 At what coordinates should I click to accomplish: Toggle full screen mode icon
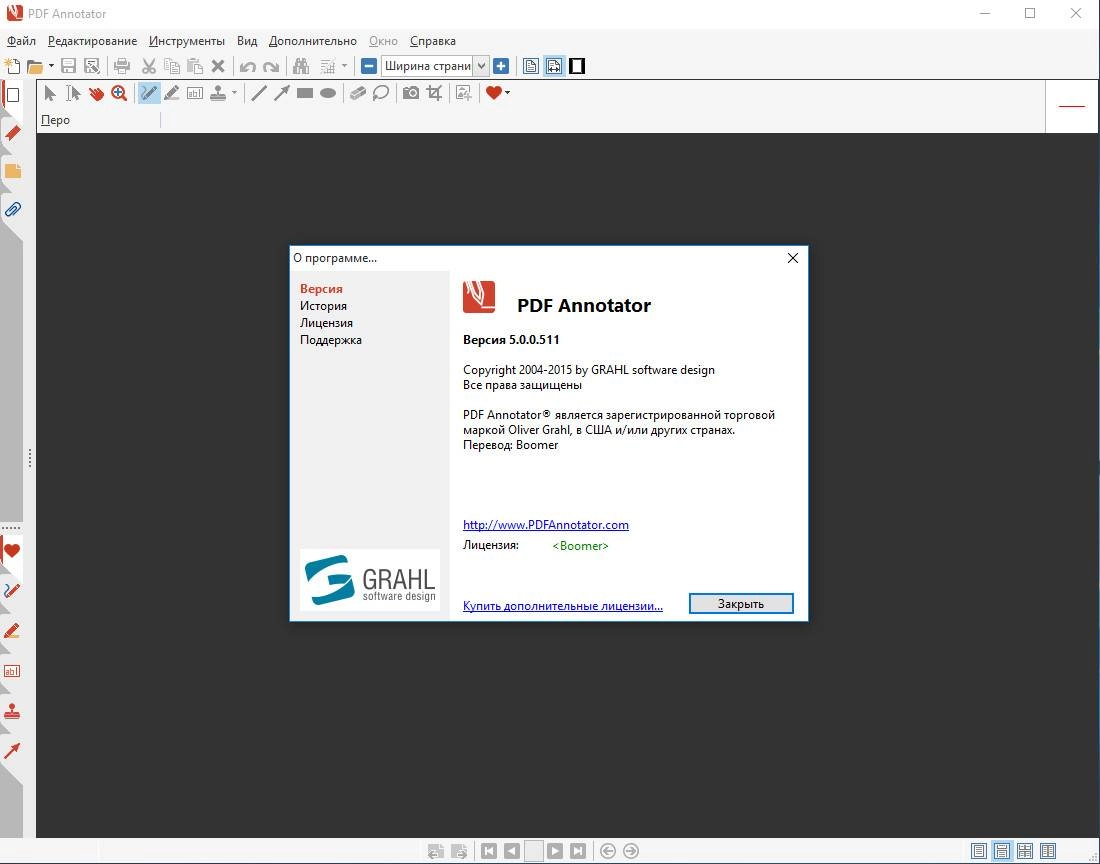point(577,66)
